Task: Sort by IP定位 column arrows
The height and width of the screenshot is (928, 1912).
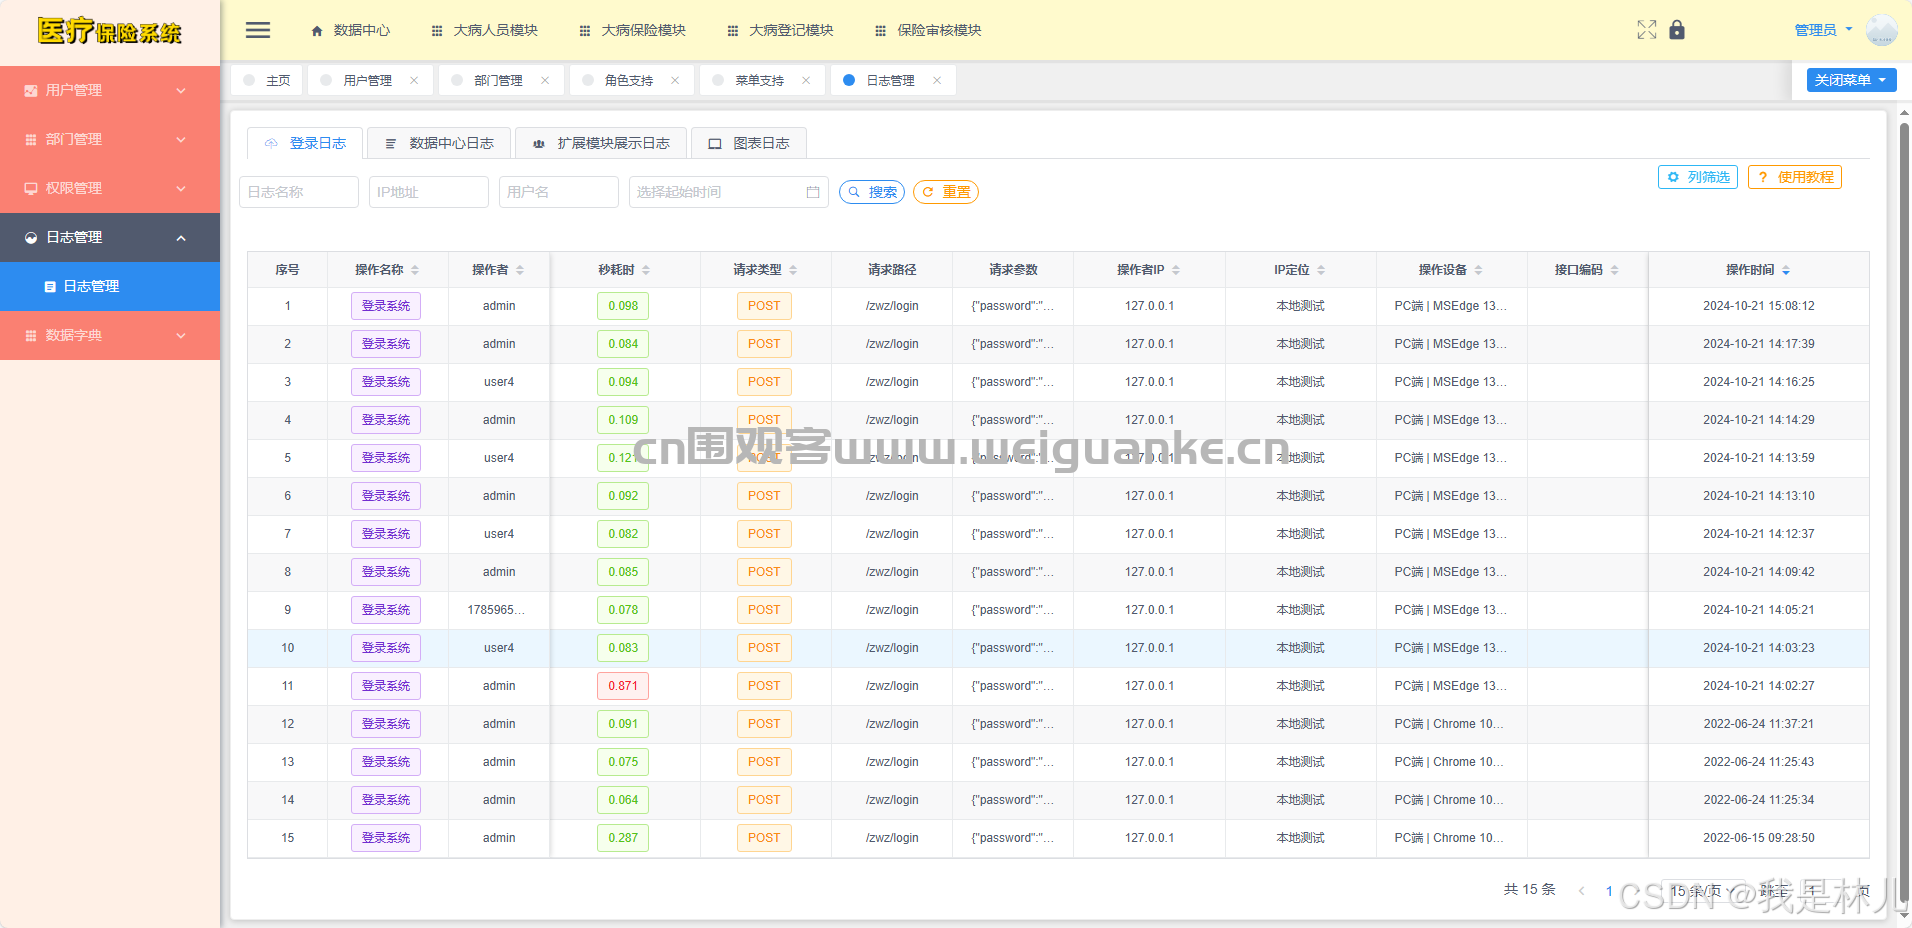Action: point(1321,270)
